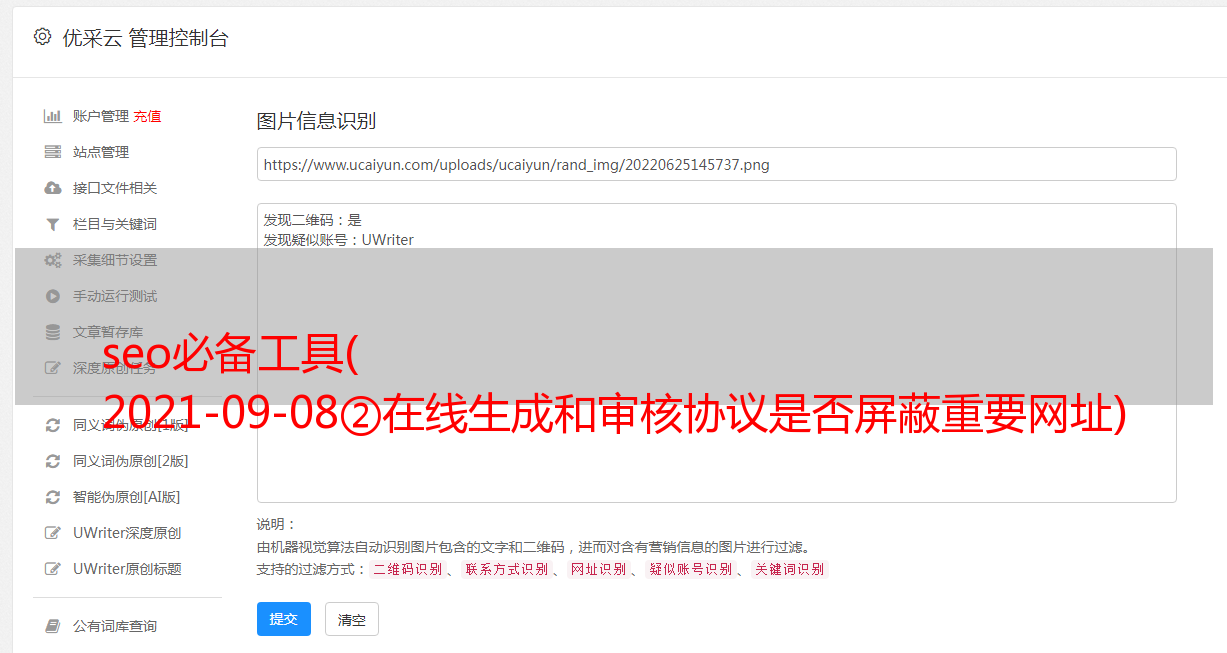Open 采集细节设置 menu item
Viewport: 1227px width, 653px height.
coord(115,260)
